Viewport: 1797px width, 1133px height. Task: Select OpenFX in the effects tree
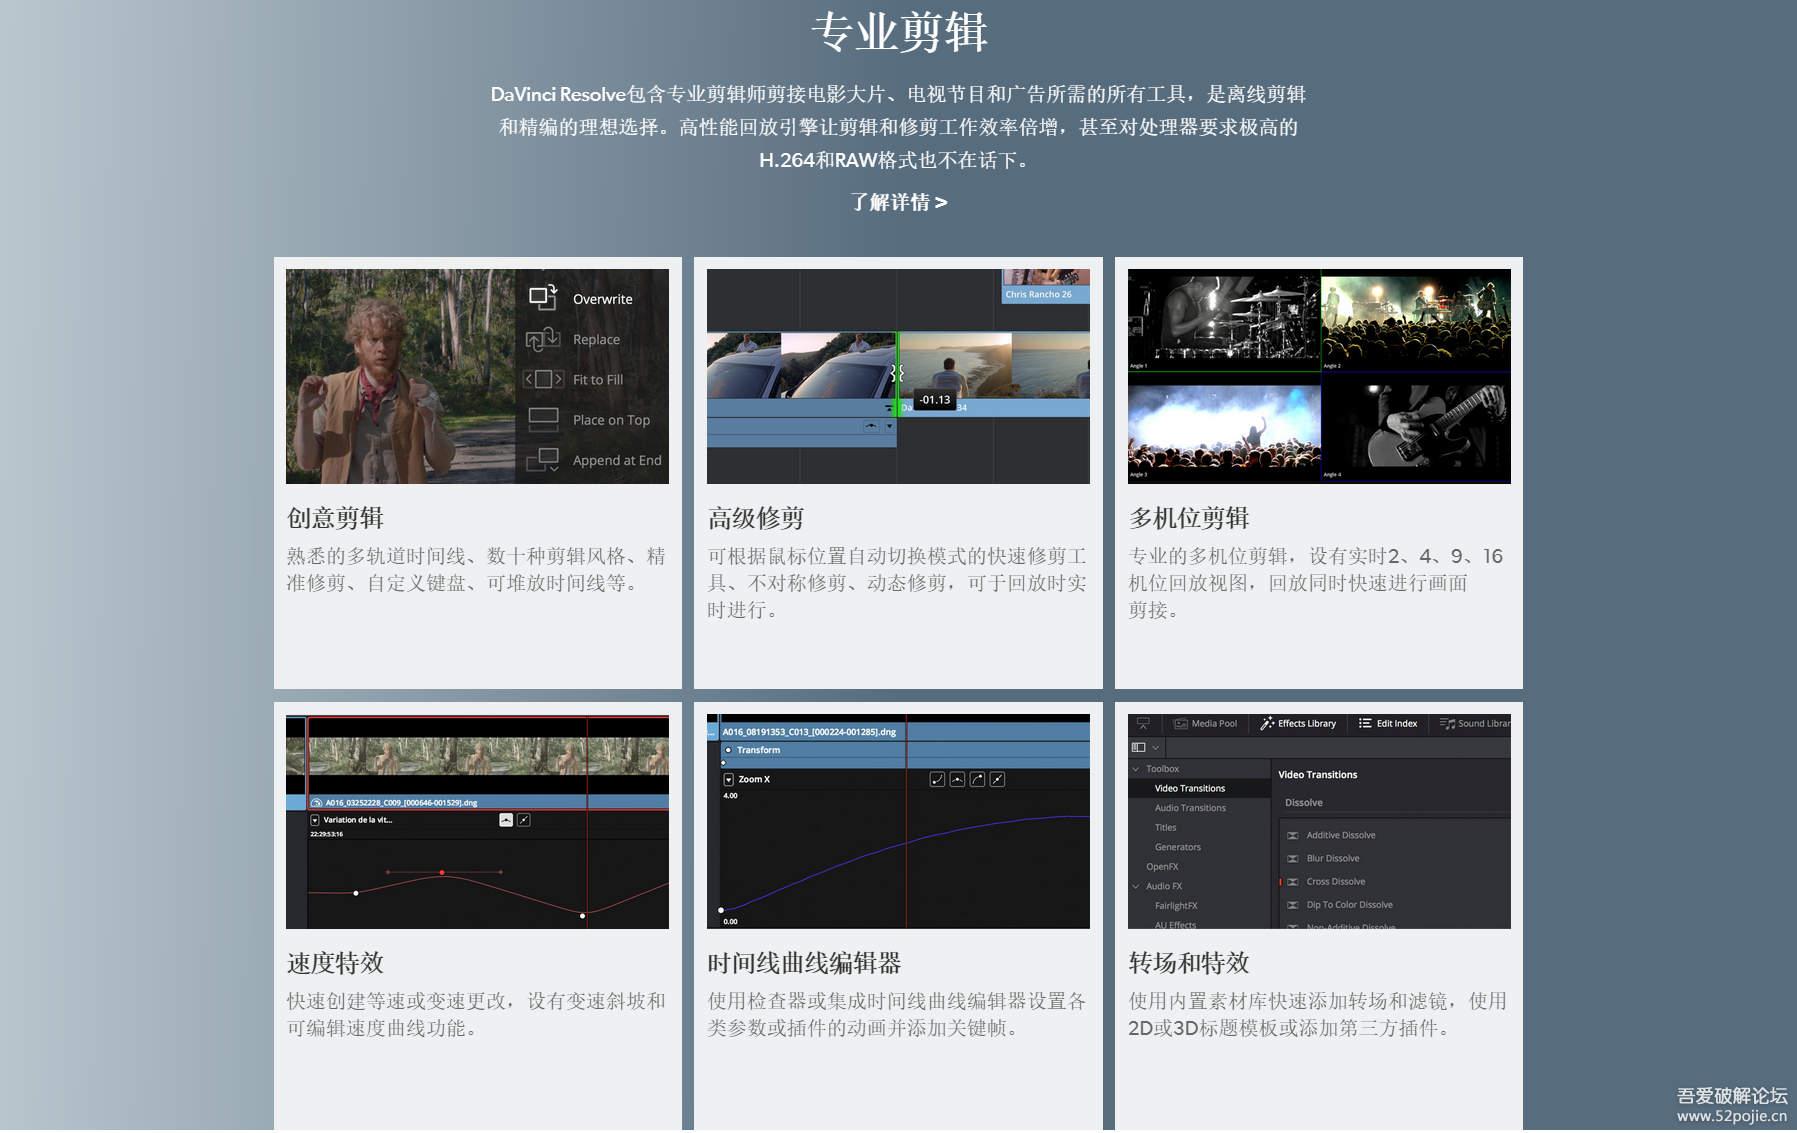tap(1162, 867)
